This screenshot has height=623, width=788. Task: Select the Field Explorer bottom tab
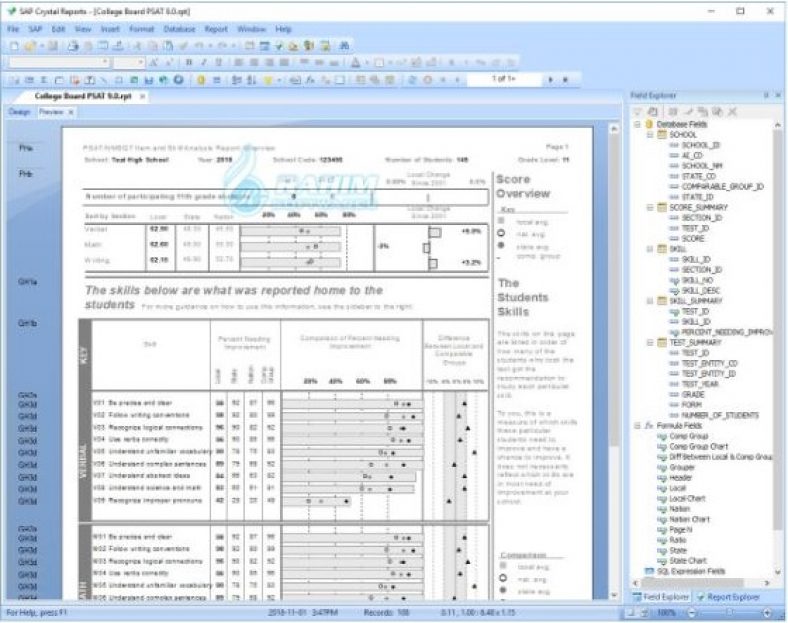point(661,597)
